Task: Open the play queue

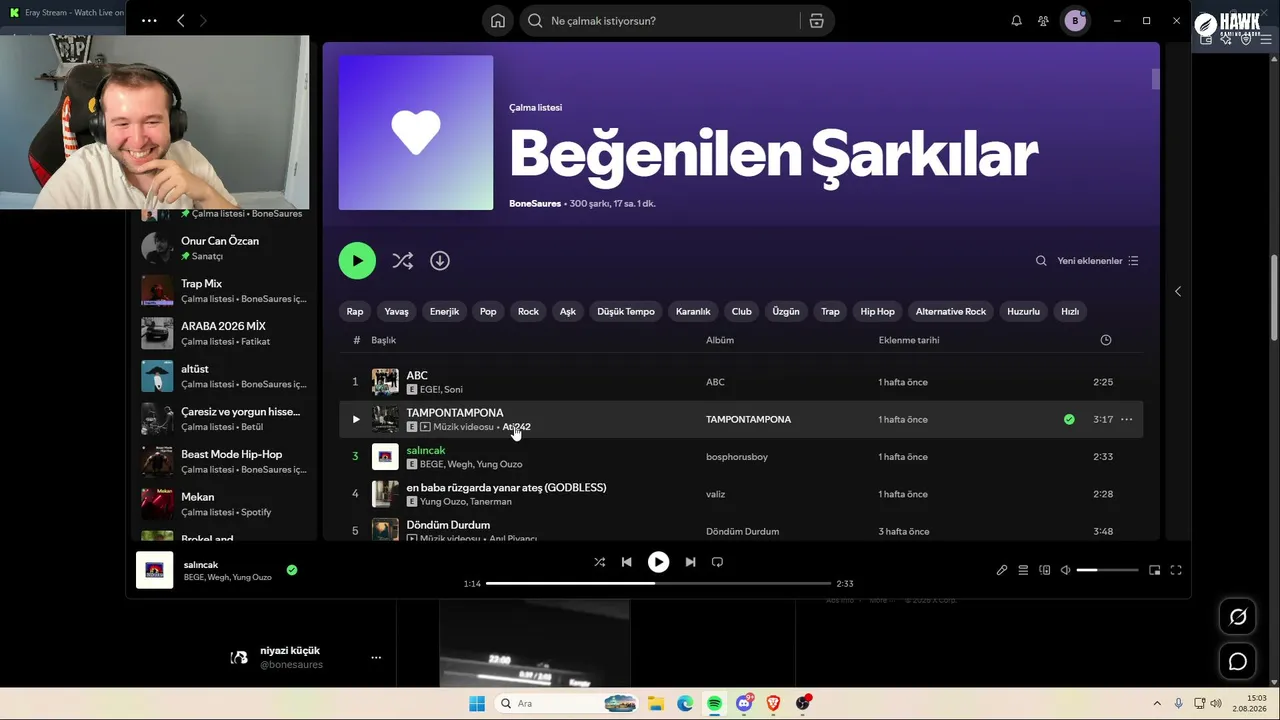Action: click(1023, 570)
